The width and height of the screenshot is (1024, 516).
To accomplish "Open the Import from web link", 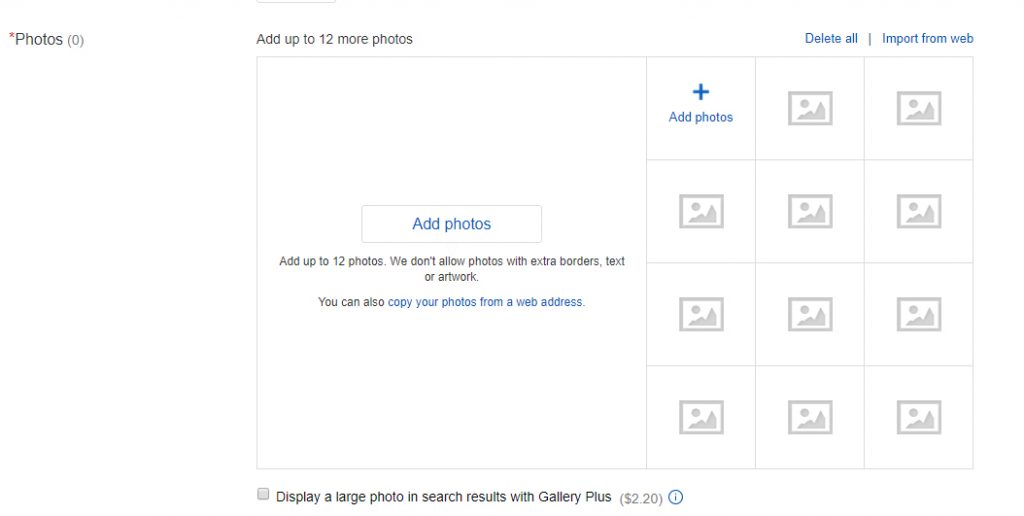I will (x=927, y=39).
